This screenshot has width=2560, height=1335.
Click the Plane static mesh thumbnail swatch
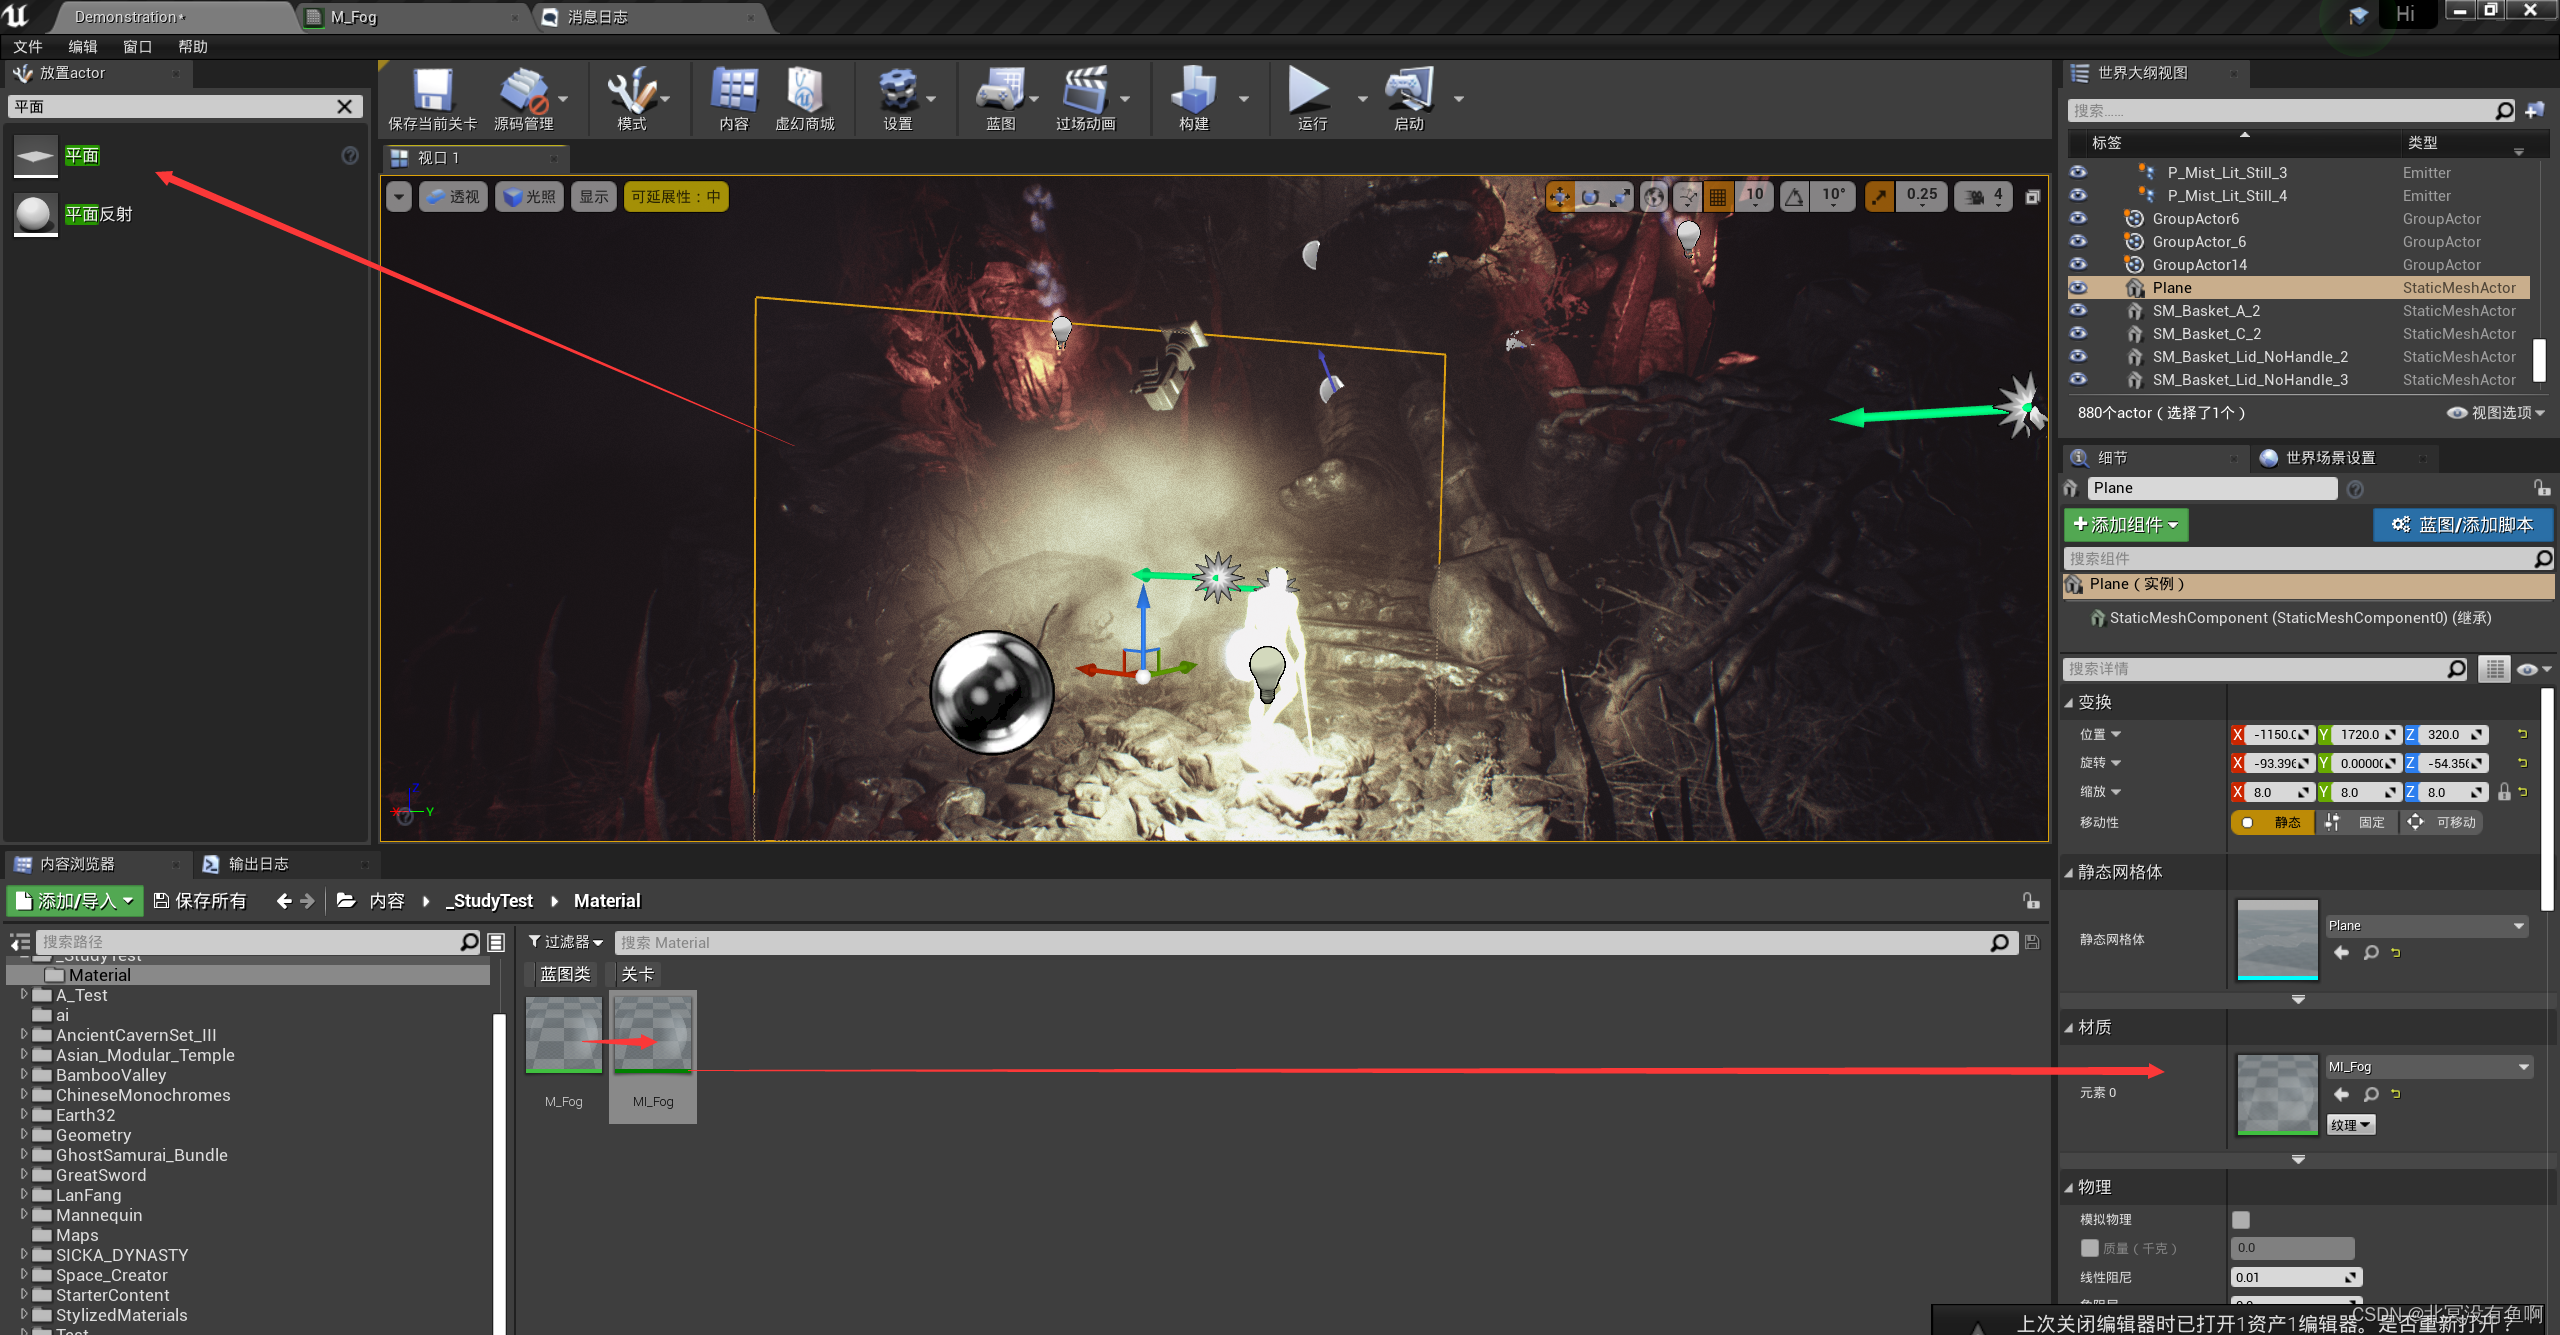pyautogui.click(x=2277, y=939)
